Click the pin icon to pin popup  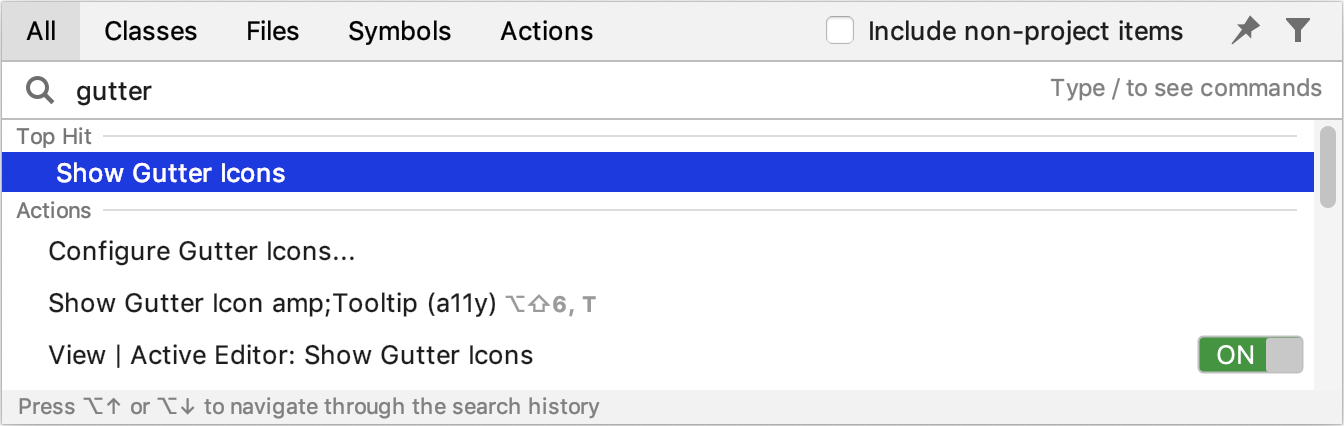1245,31
